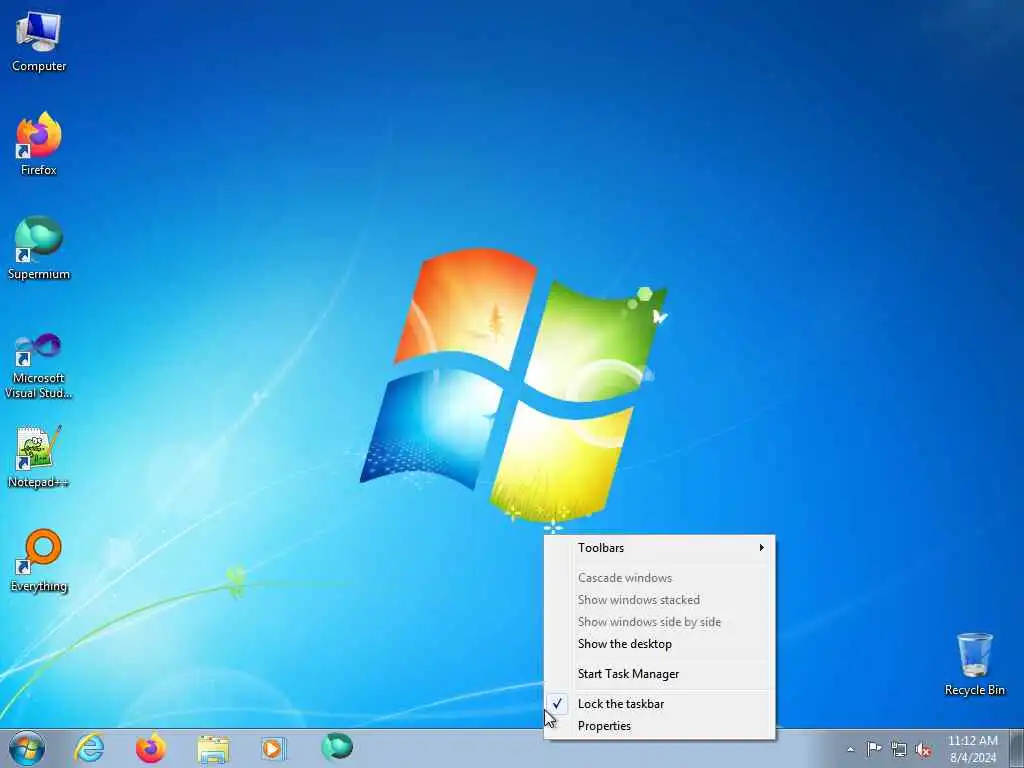1024x768 pixels.
Task: Open the clock showing 11:12 AM
Action: pos(972,749)
